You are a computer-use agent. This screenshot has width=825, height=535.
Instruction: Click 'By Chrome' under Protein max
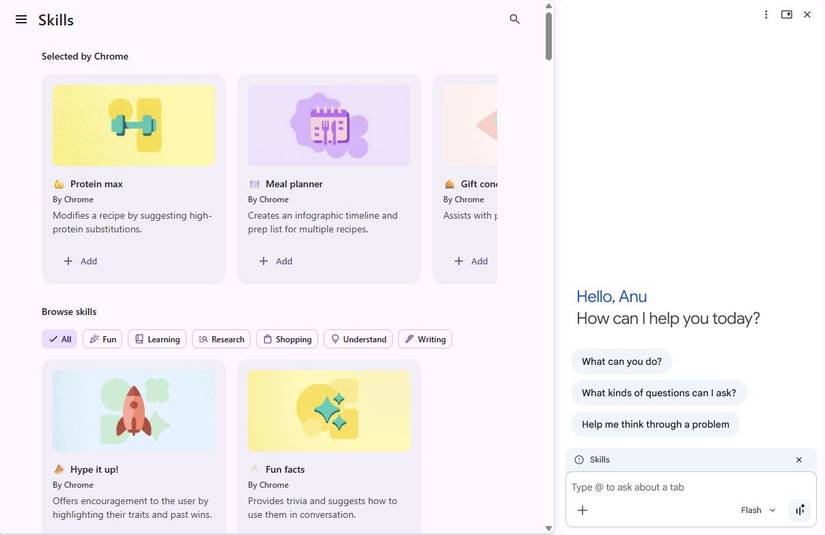(73, 199)
